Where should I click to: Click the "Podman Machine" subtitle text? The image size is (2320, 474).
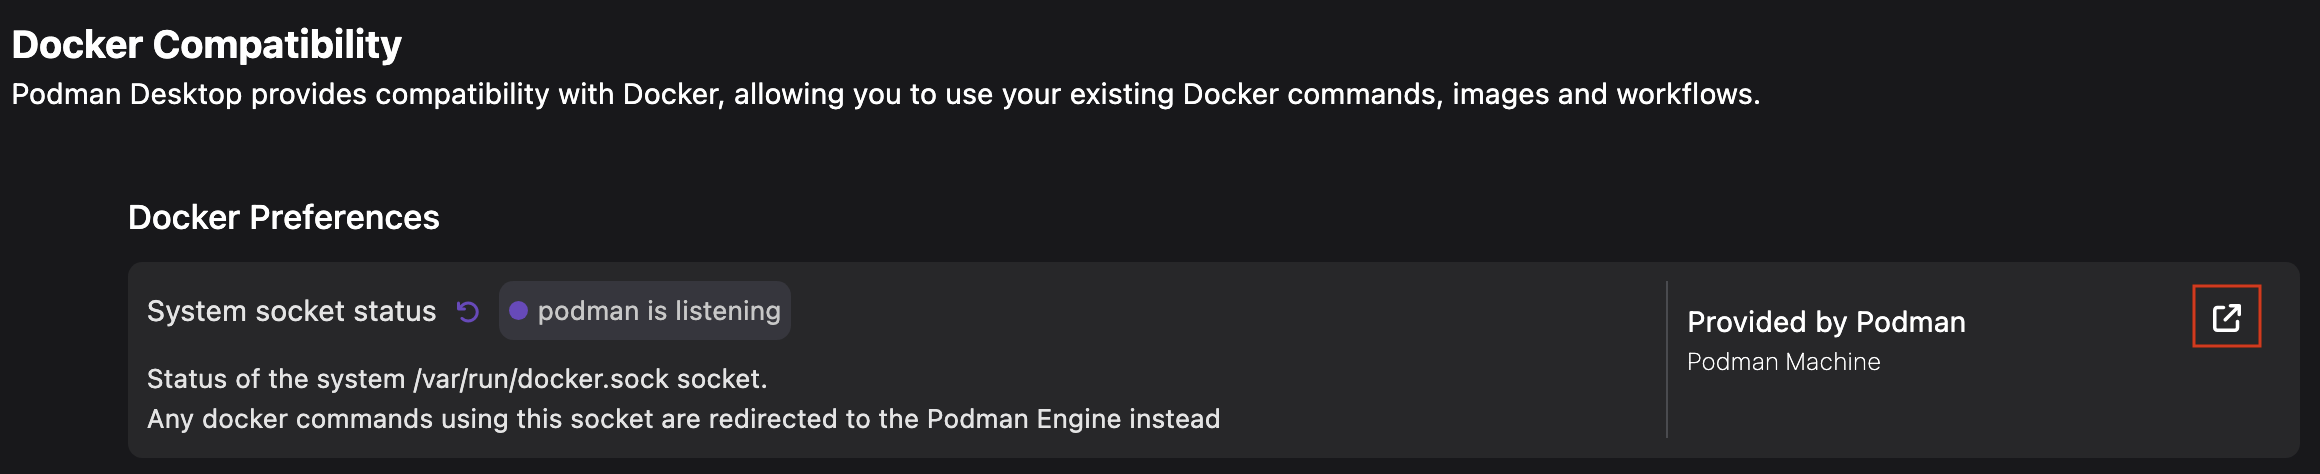coord(1783,362)
